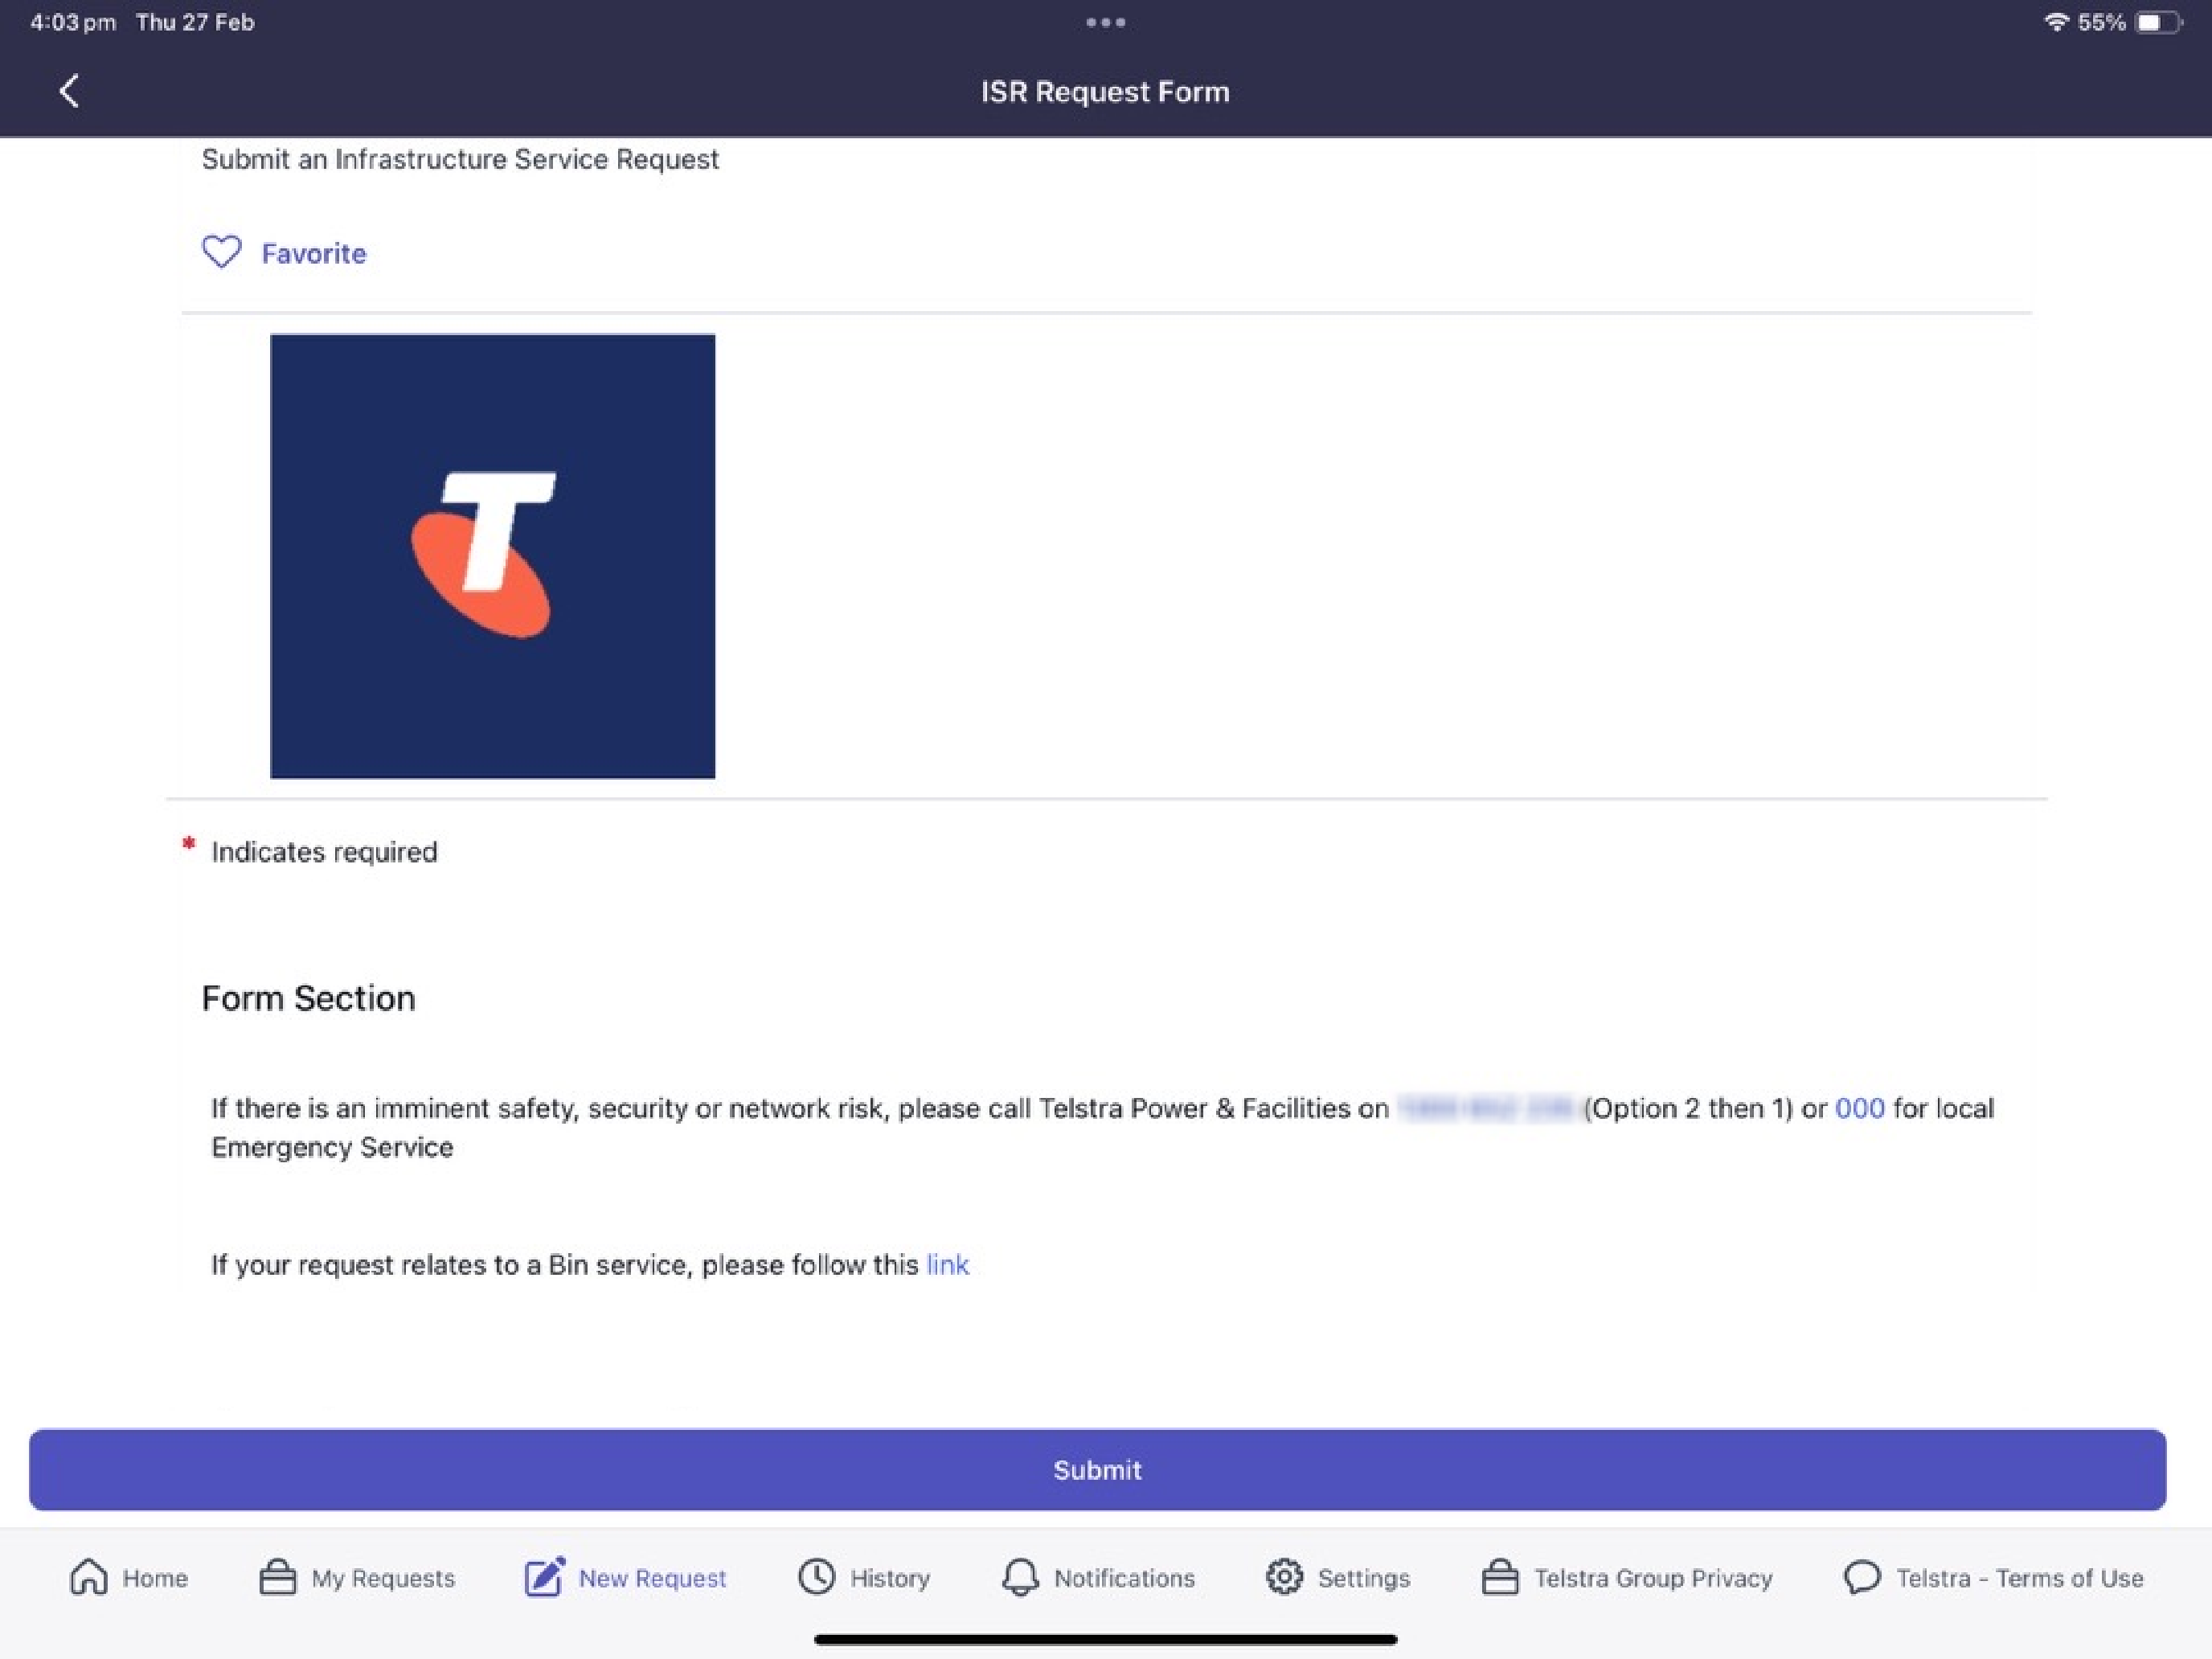Tap the Form Section heading
Screen dimensions: 2212x1659
(x=308, y=998)
